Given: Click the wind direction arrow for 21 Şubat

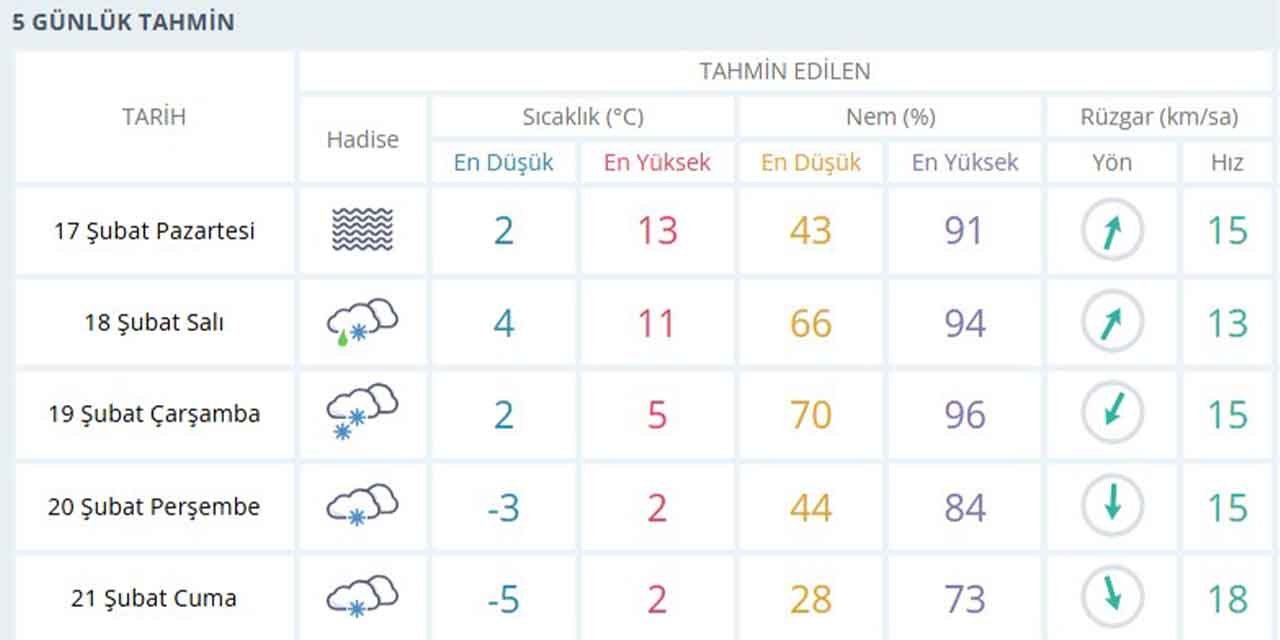Looking at the screenshot, I should click(x=1112, y=598).
